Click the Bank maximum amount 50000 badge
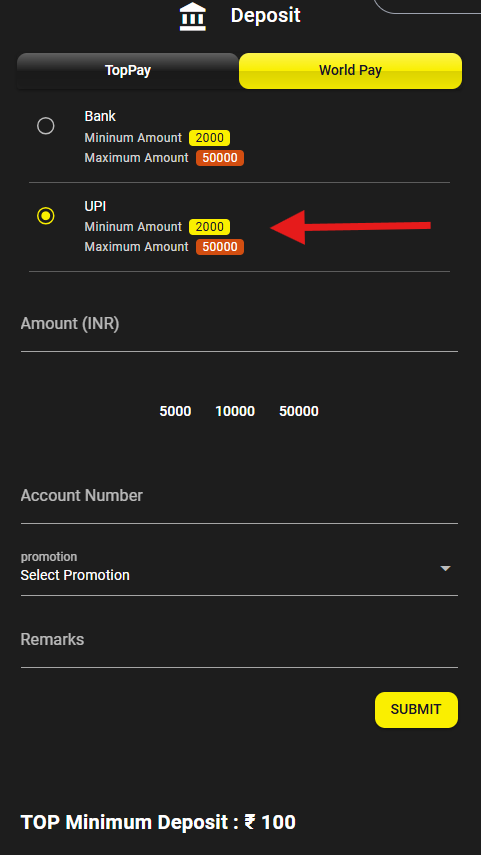The width and height of the screenshot is (481, 855). point(220,158)
